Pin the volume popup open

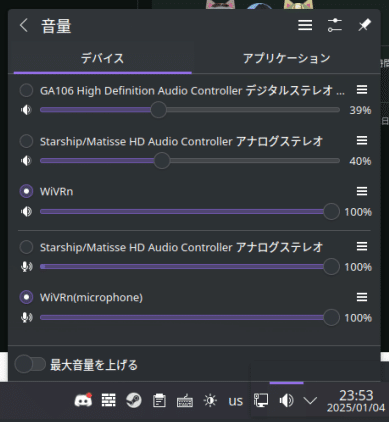pos(364,25)
